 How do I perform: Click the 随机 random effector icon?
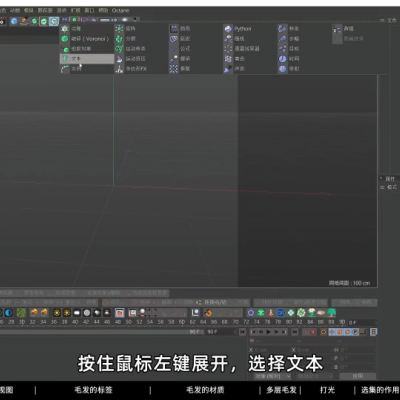[228, 39]
